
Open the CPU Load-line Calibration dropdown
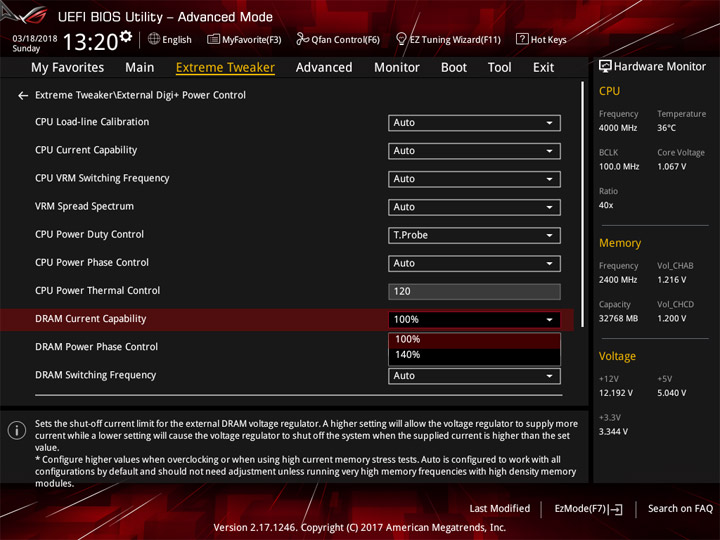point(474,123)
